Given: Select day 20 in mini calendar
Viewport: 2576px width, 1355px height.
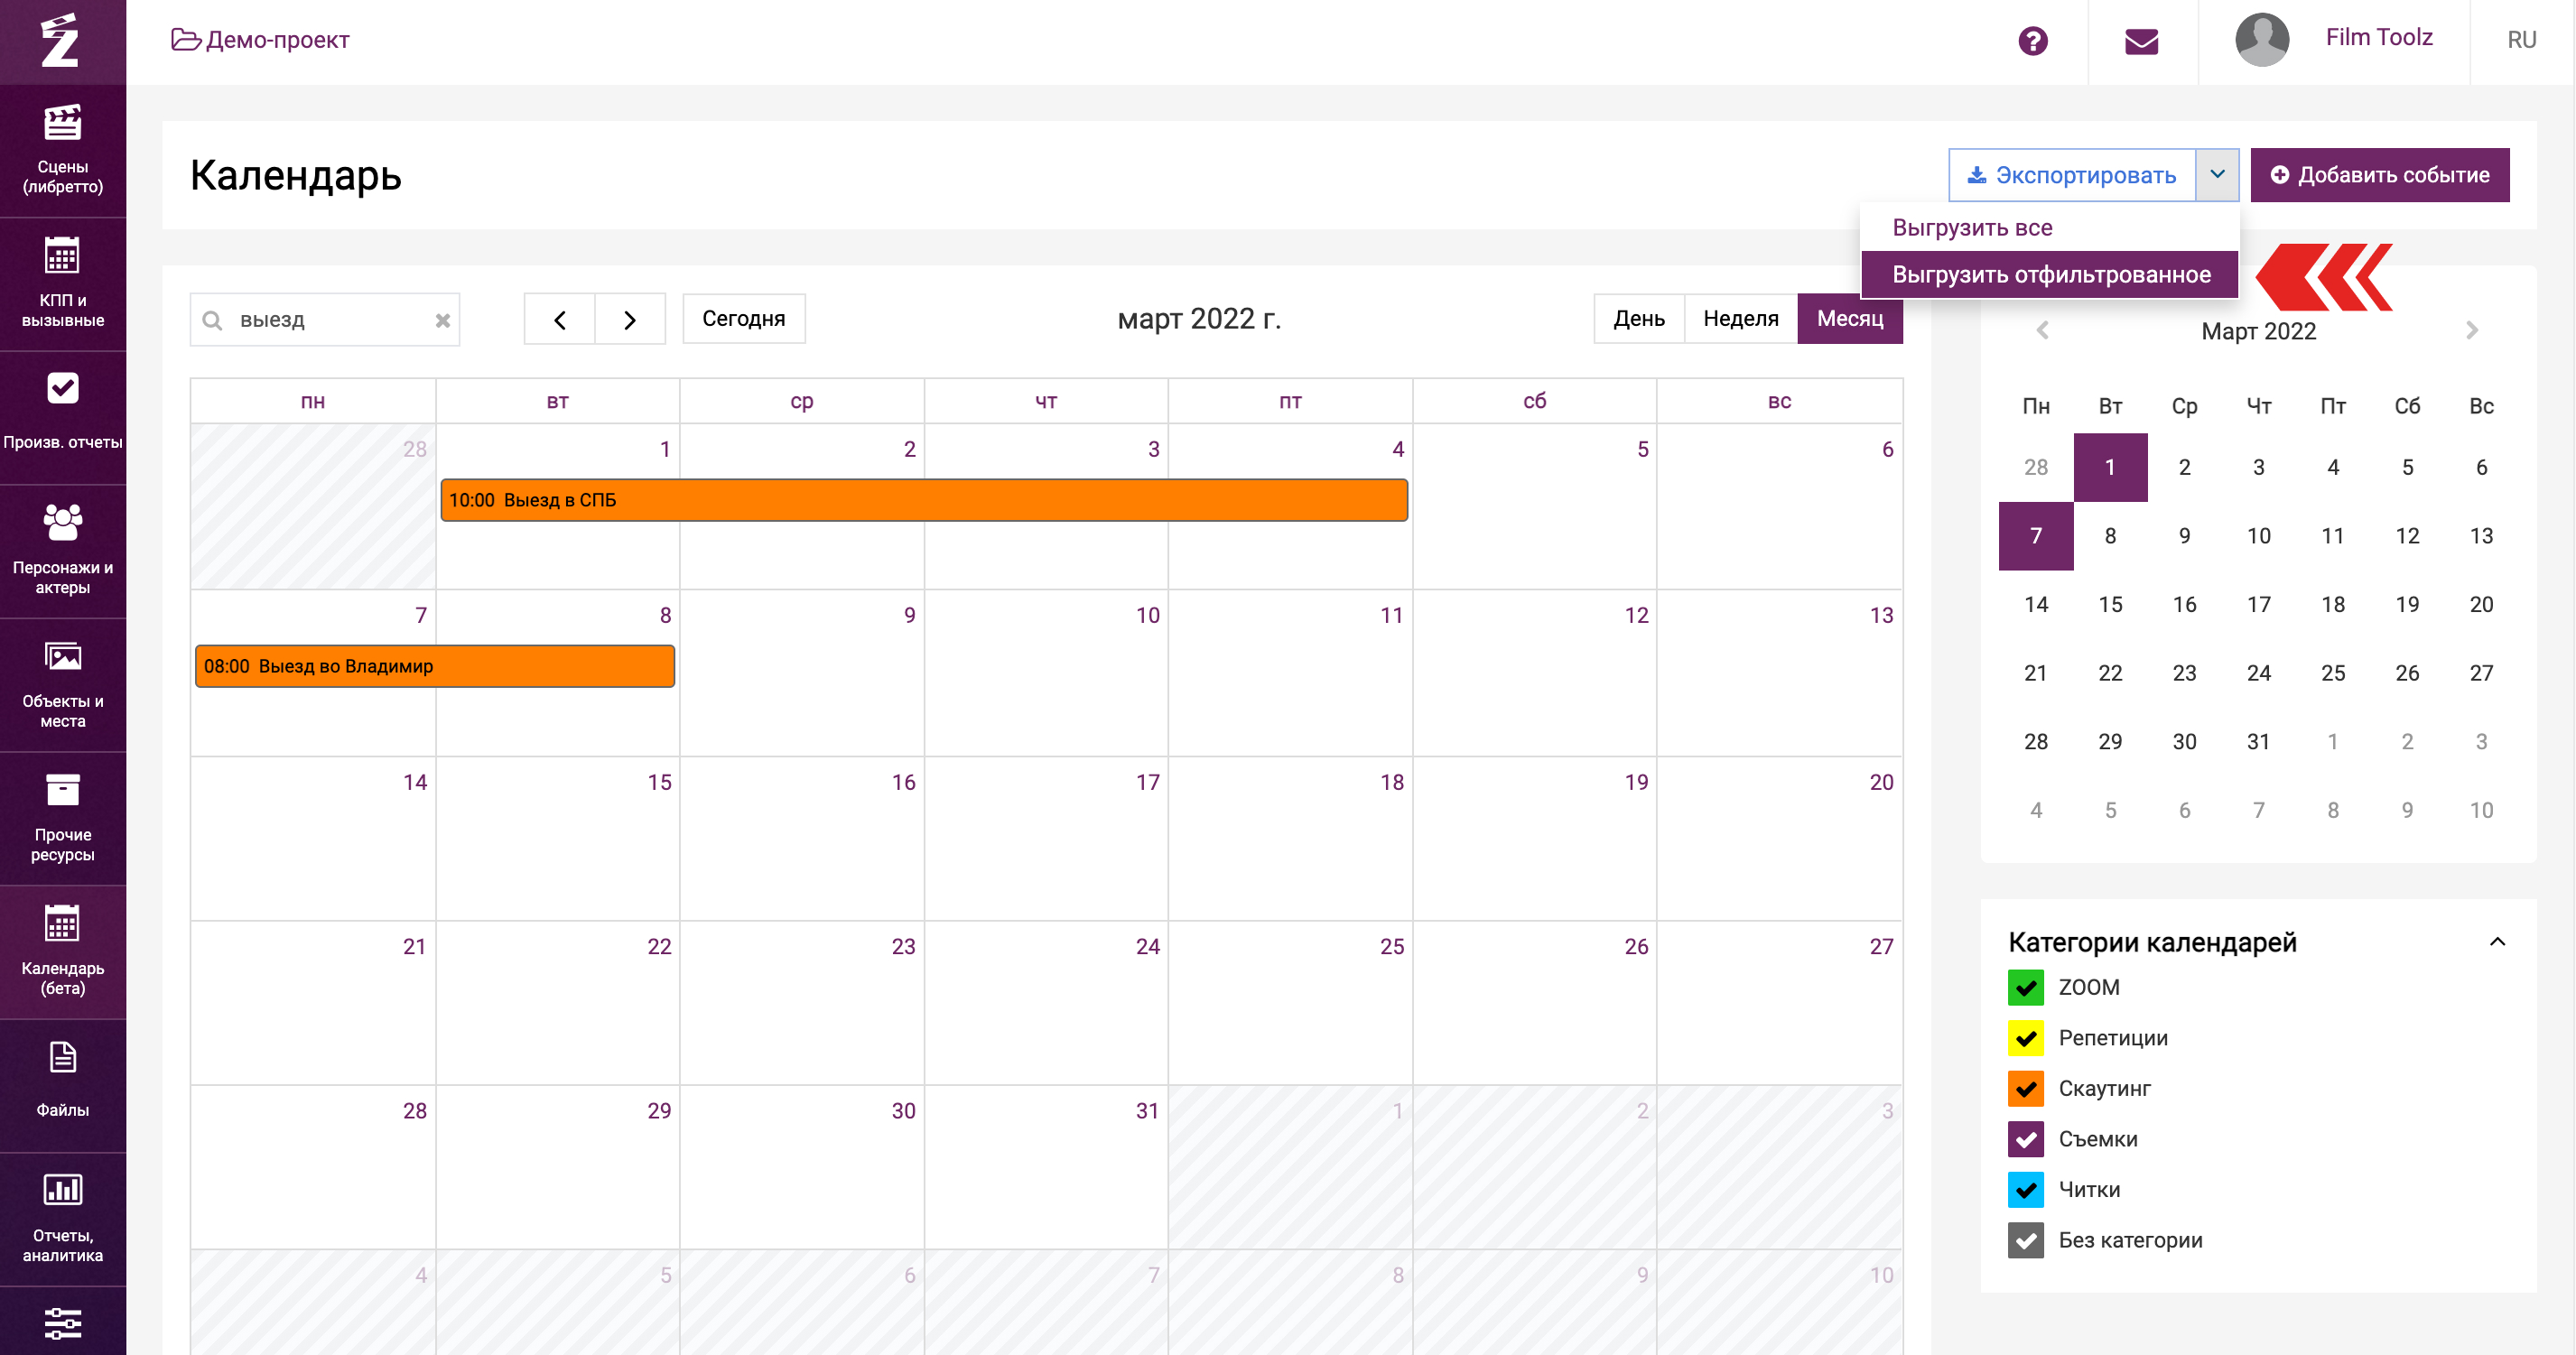Looking at the screenshot, I should [x=2481, y=604].
